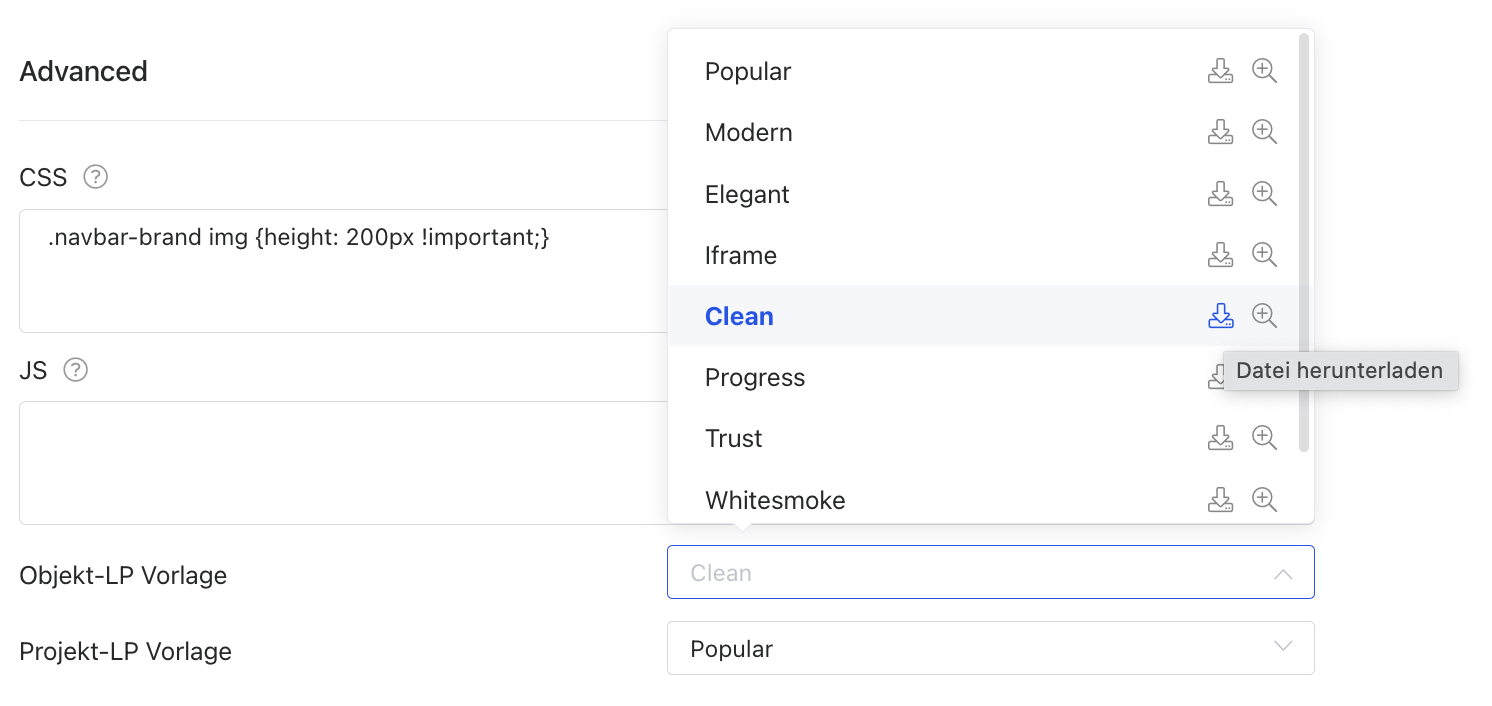Preview the Clean template
The width and height of the screenshot is (1492, 706).
1264,316
